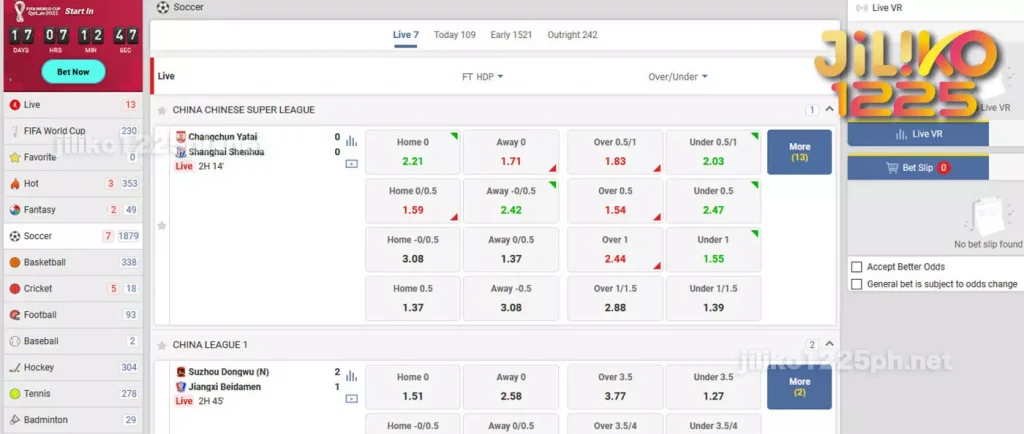Click the Bet Now button

point(73,72)
